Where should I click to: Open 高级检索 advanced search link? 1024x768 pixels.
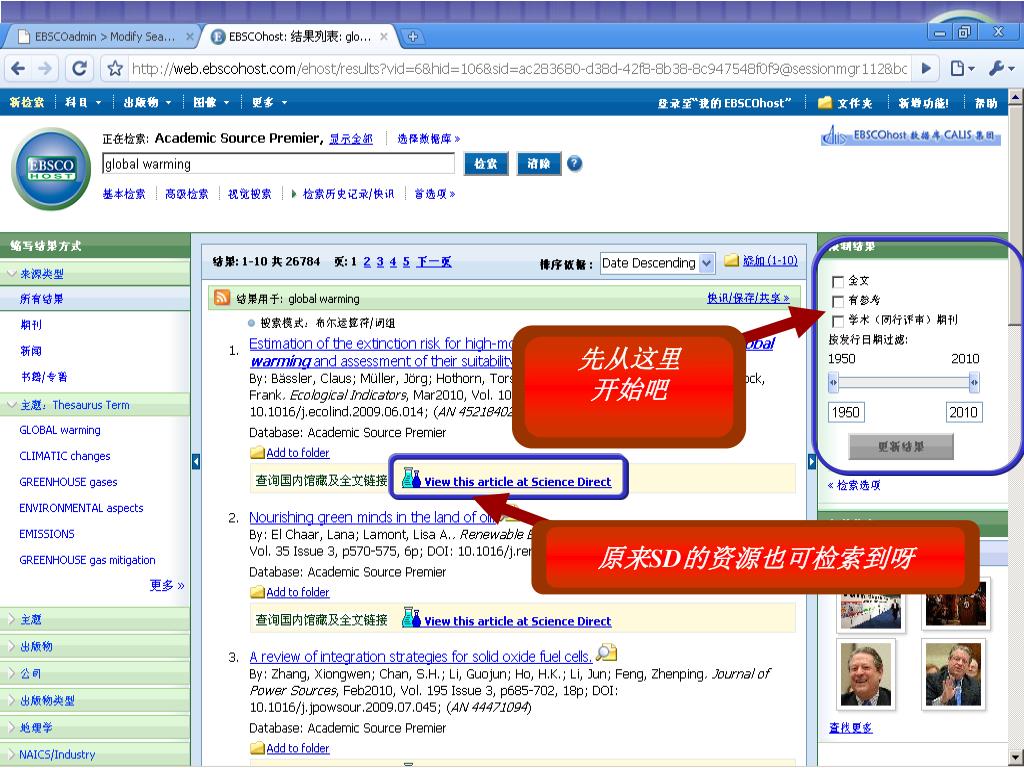pos(187,194)
